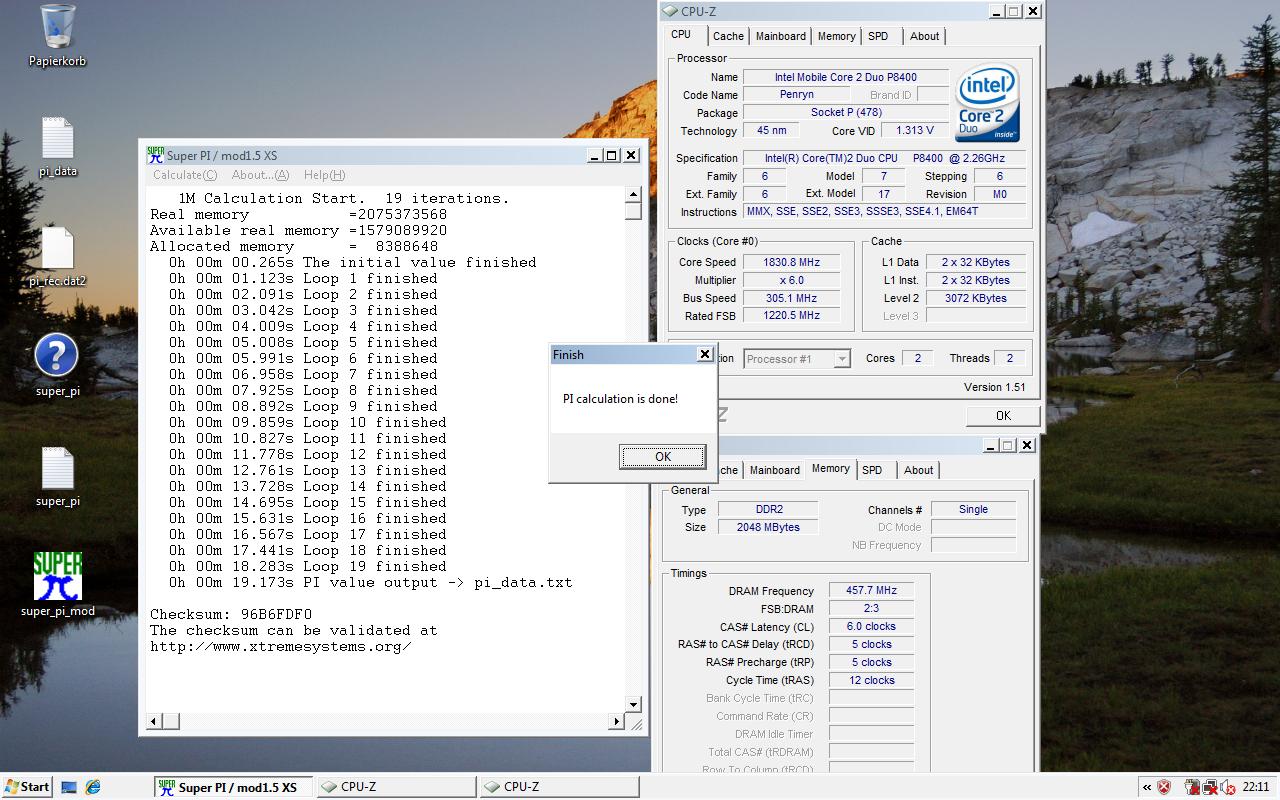Click the Intel Mobile Core 2 Duo P8400 name
The width and height of the screenshot is (1280, 800).
[846, 77]
